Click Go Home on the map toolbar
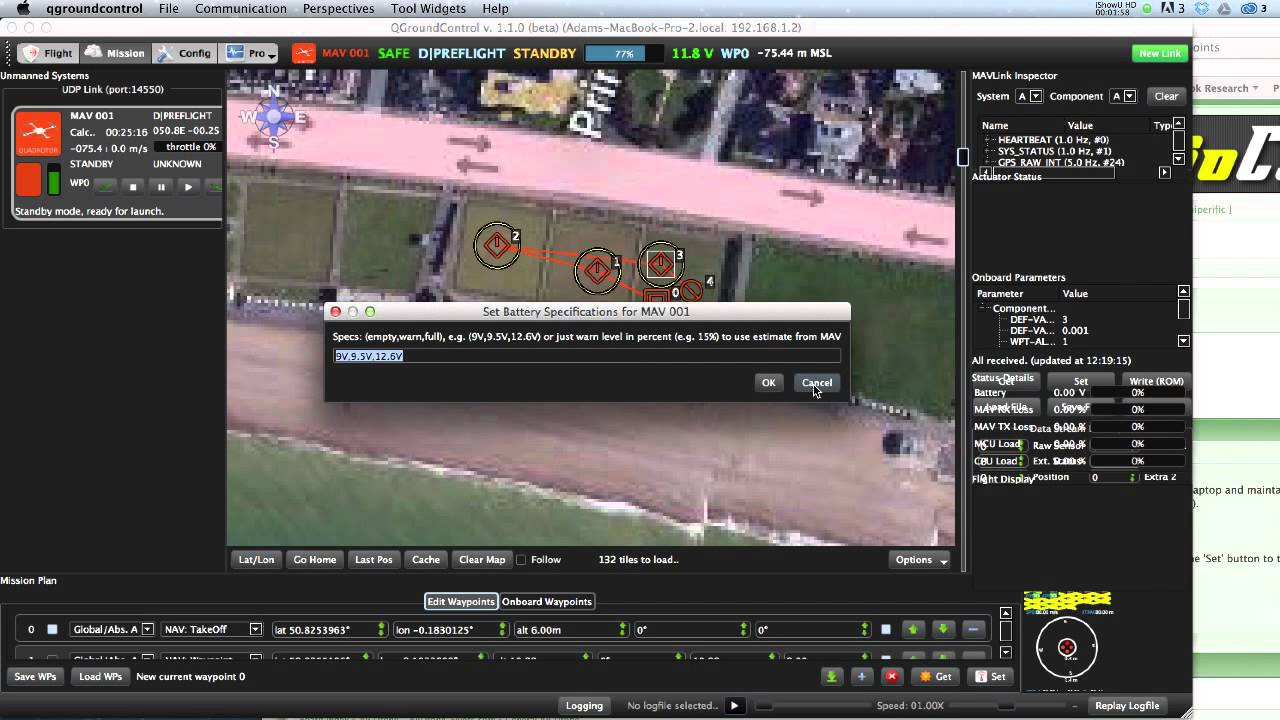 (314, 559)
